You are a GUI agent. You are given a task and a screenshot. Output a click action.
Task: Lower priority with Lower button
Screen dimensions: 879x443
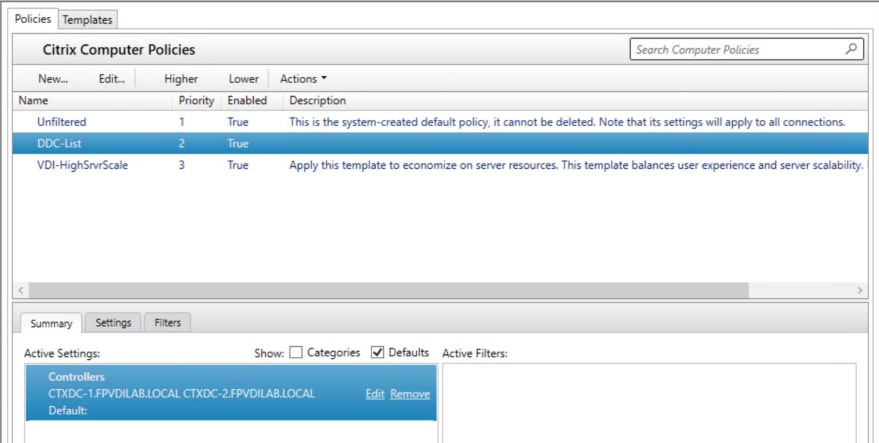click(244, 79)
